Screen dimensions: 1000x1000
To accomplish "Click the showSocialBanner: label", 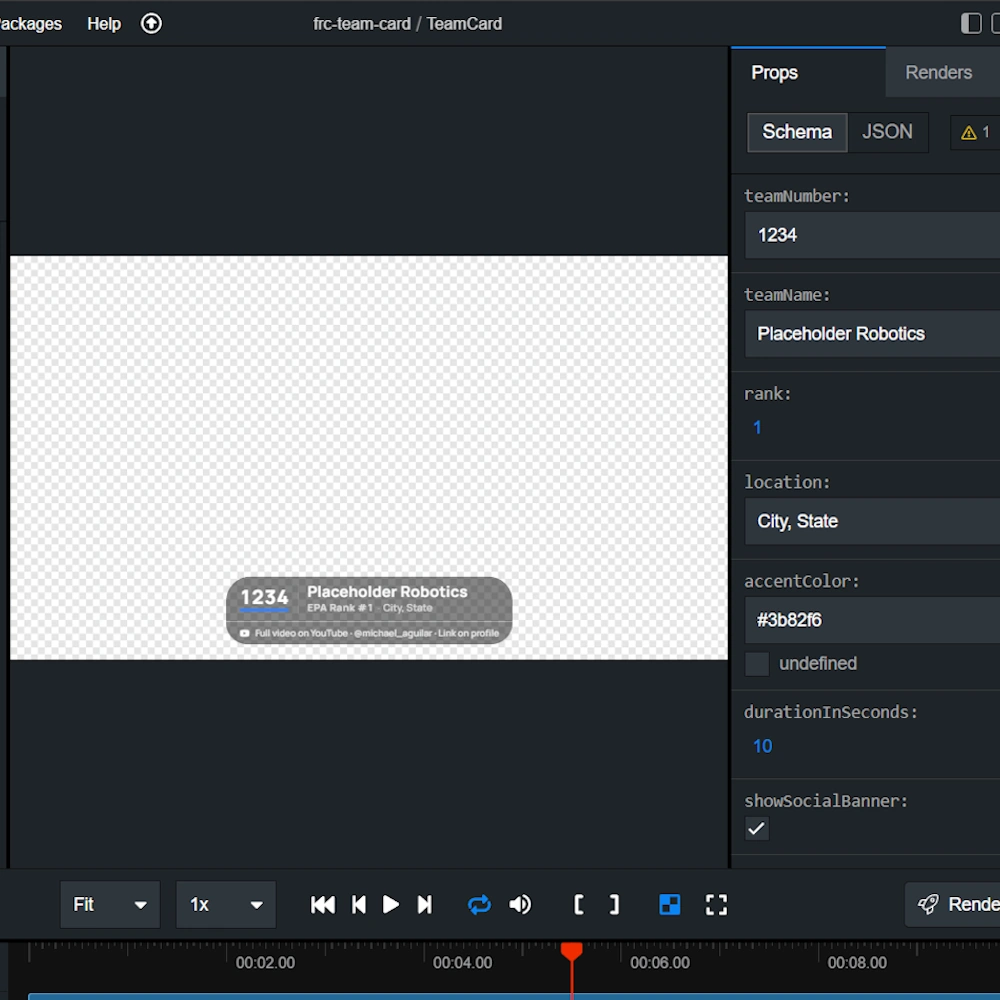I will point(826,801).
